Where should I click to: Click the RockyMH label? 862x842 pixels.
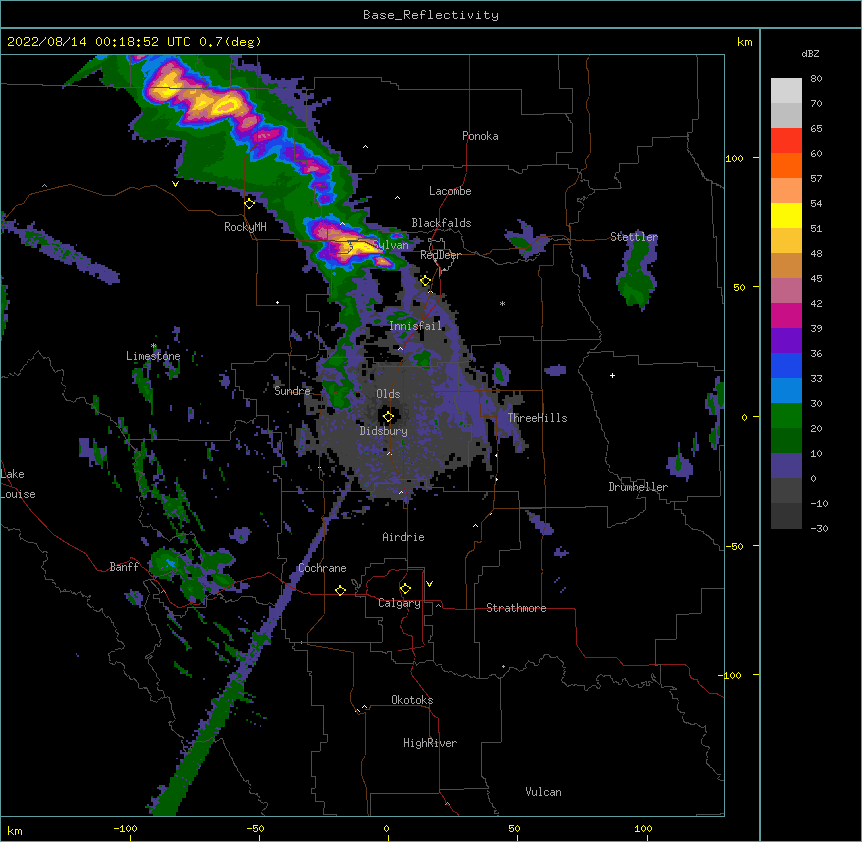(x=245, y=226)
